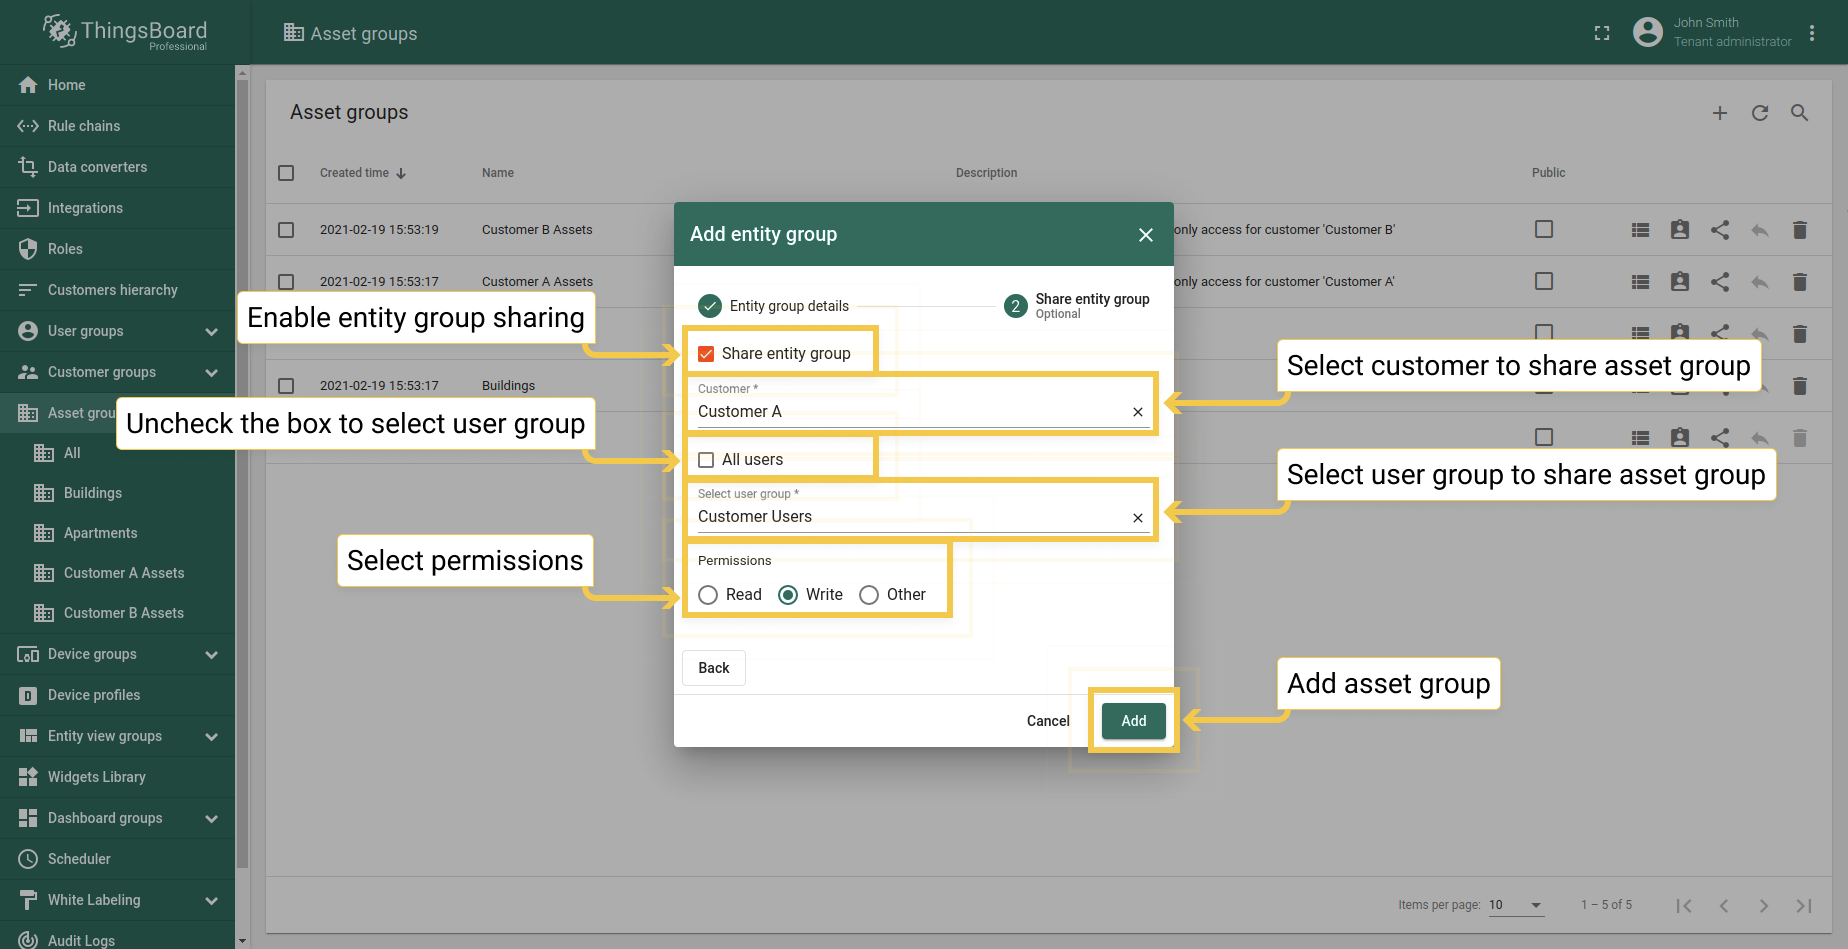Close the Add entity group dialog
The height and width of the screenshot is (949, 1848).
(x=1146, y=234)
